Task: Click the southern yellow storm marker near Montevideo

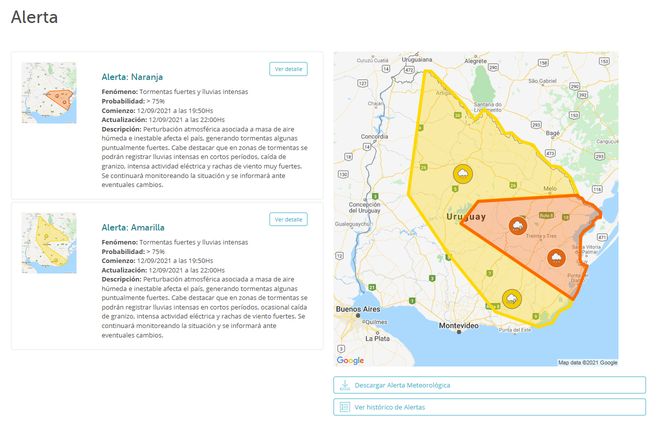Action: [x=512, y=298]
